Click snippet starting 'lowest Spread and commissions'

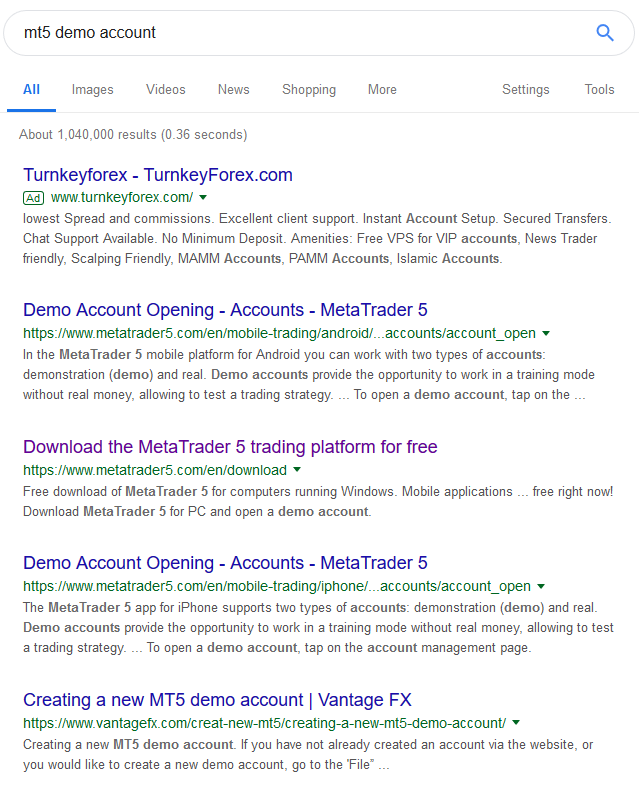(x=317, y=238)
